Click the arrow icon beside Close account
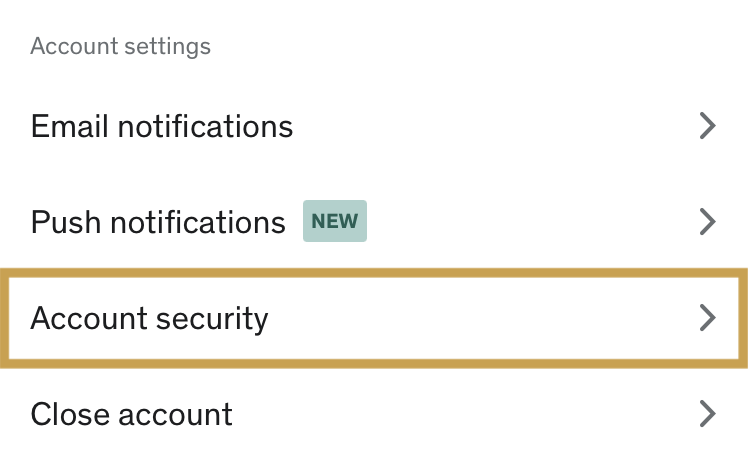 [x=708, y=413]
